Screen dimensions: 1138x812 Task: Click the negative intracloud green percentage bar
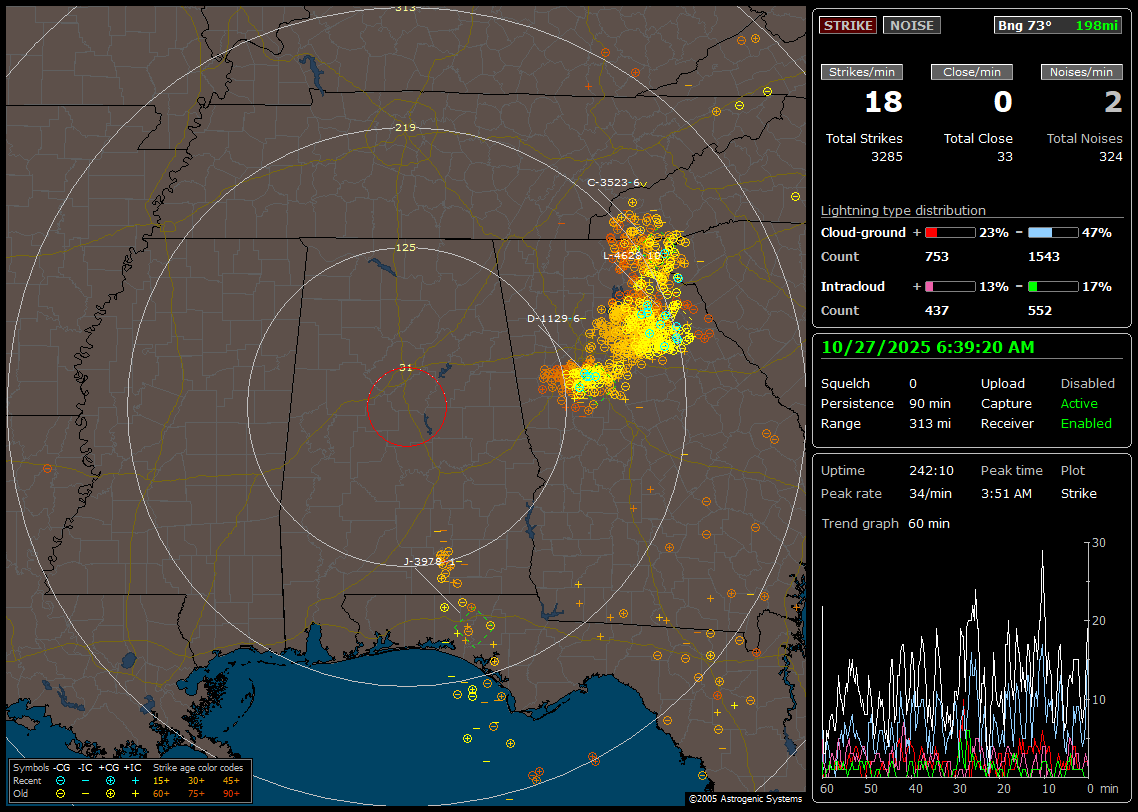pyautogui.click(x=1053, y=286)
